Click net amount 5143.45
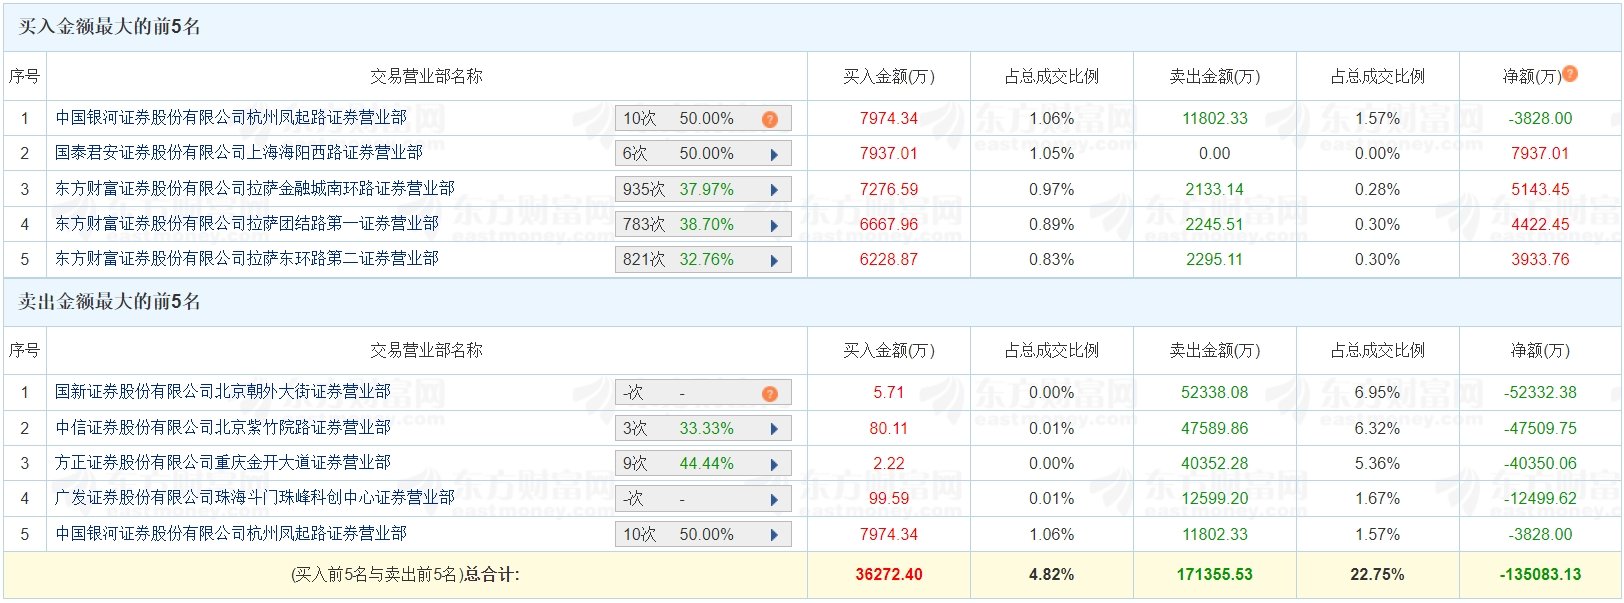 [x=1540, y=189]
